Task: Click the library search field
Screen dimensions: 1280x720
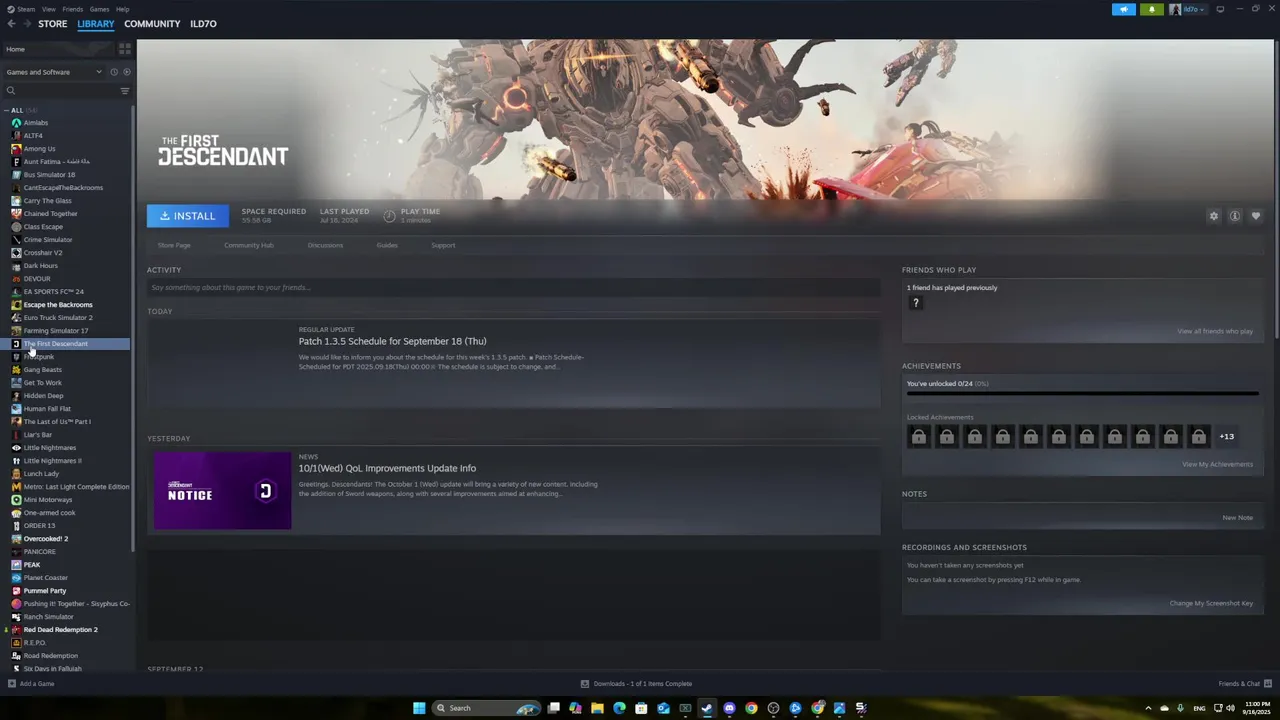Action: 60,91
